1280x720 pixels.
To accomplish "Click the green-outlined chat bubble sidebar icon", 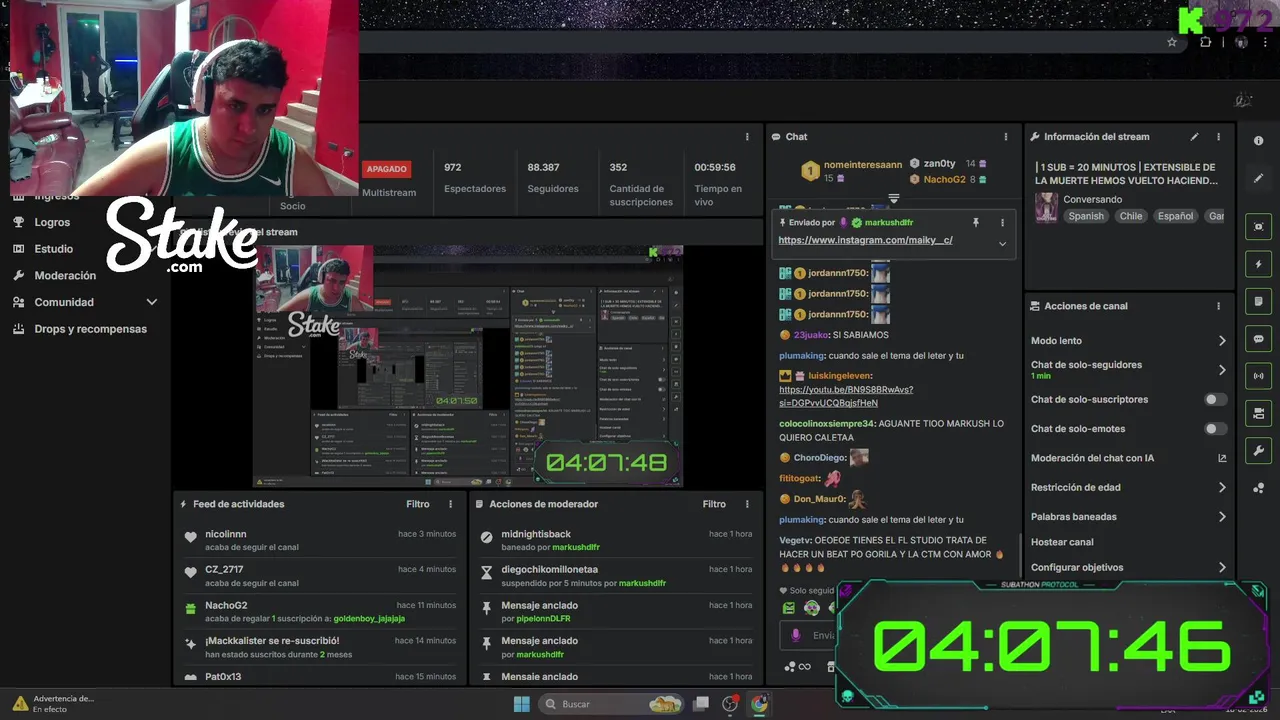I will (1258, 339).
